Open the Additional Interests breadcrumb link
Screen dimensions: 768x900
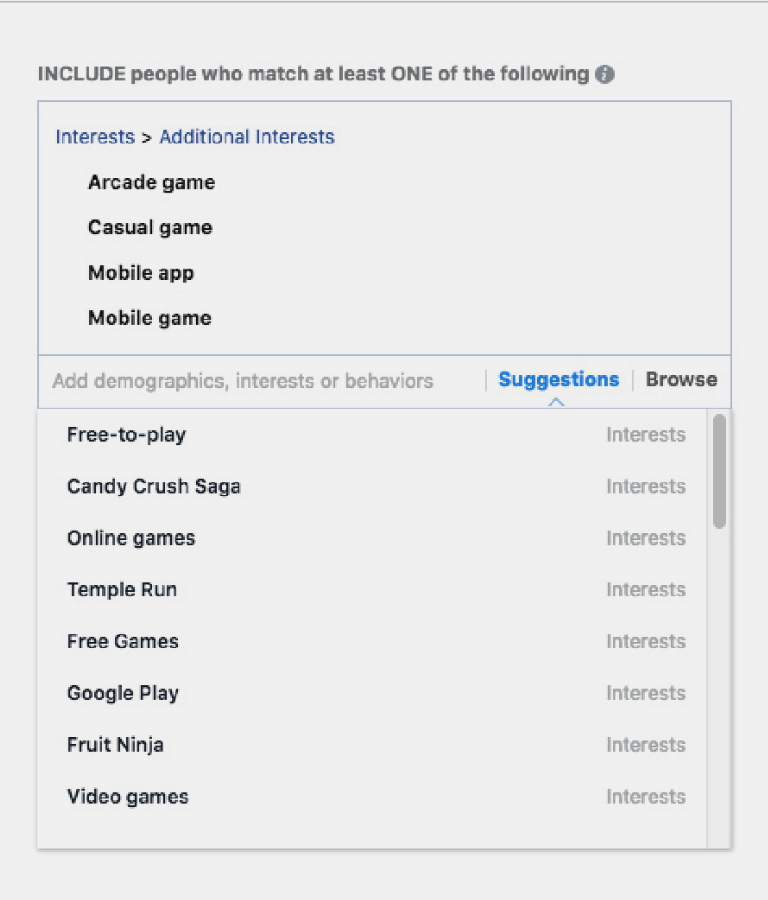[247, 137]
